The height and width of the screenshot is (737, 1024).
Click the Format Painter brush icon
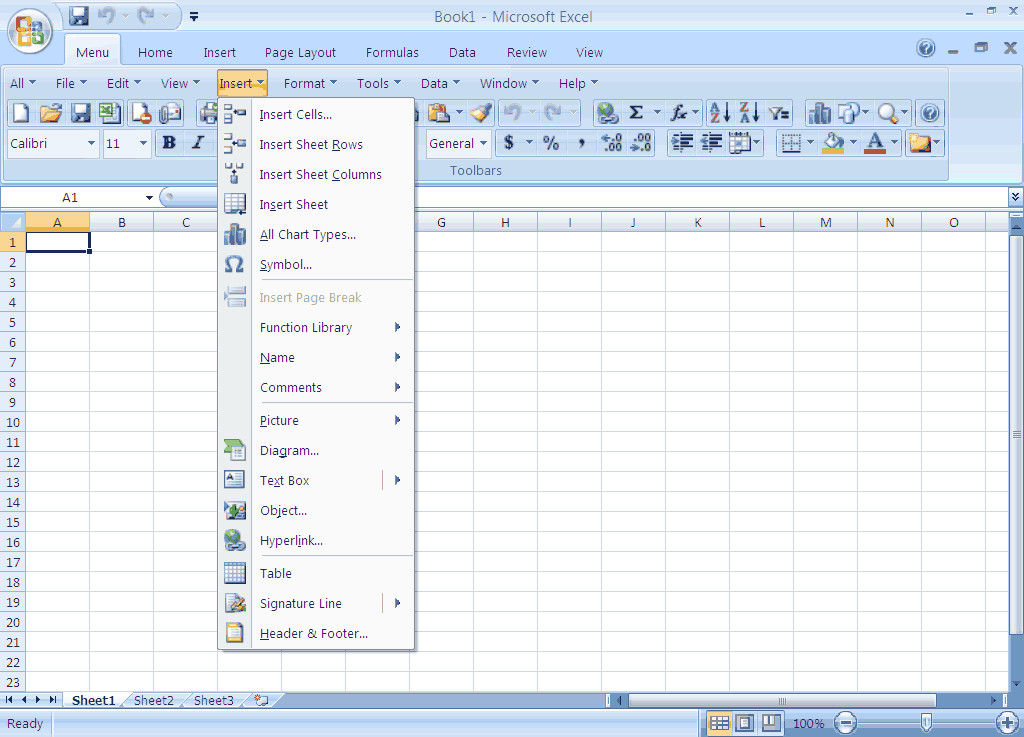[481, 113]
